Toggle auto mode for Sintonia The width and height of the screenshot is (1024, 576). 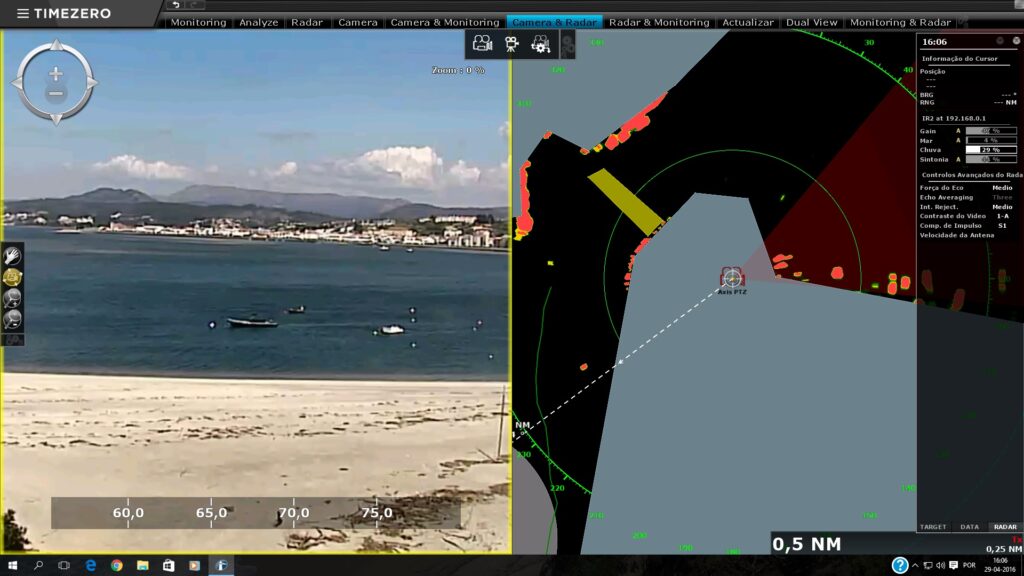point(958,159)
